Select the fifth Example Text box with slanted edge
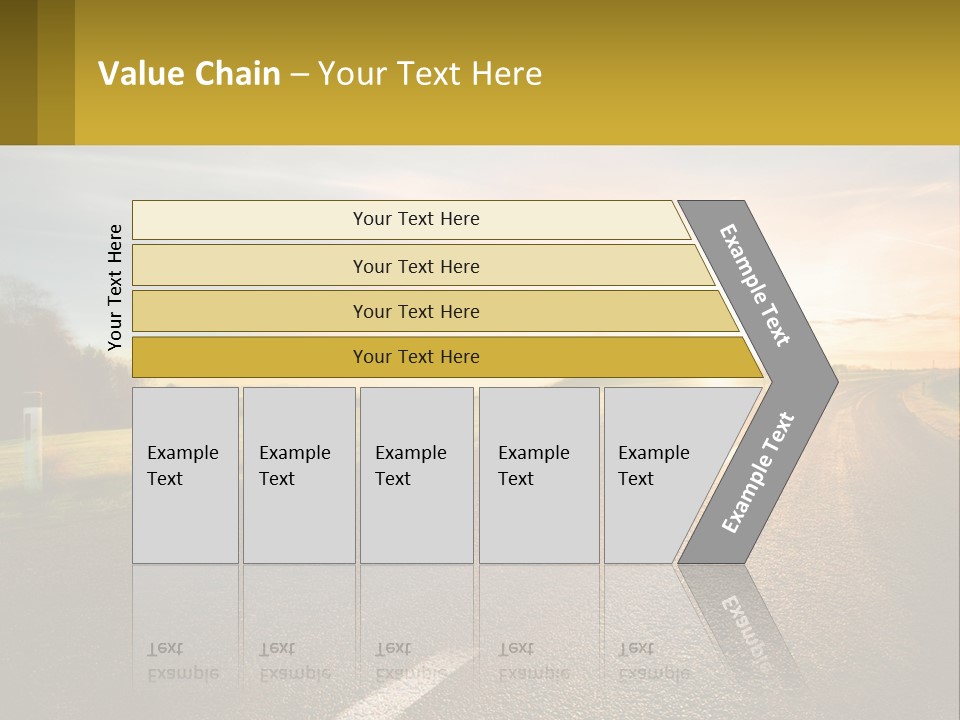960x720 pixels. [660, 475]
